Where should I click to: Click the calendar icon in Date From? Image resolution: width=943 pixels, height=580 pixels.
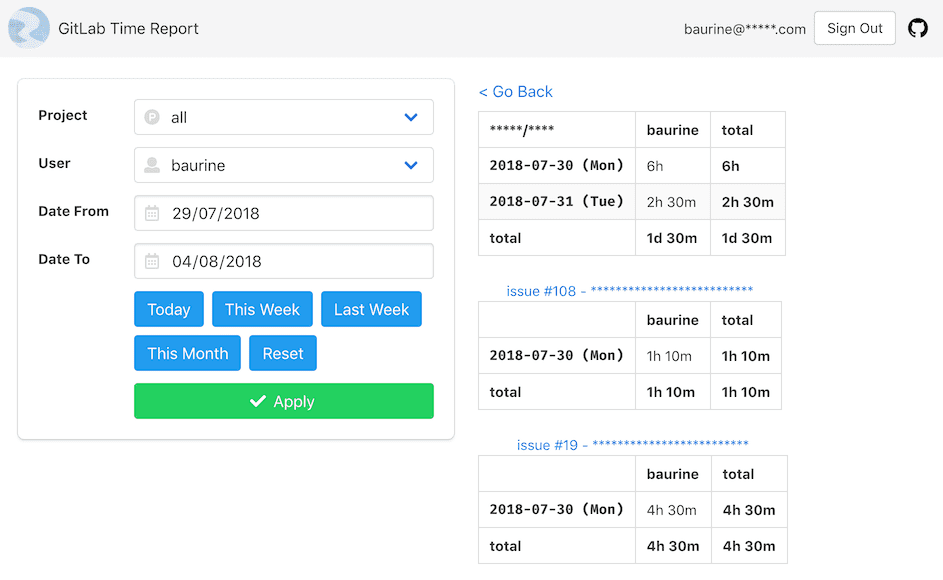pyautogui.click(x=152, y=213)
